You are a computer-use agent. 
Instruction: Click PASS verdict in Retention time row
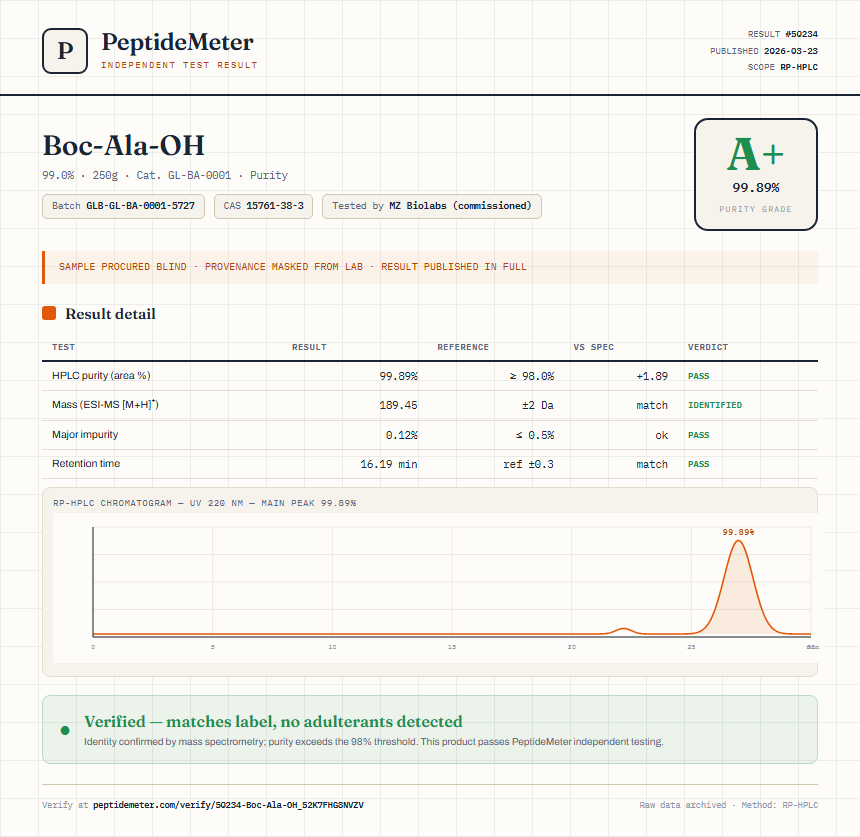coord(699,464)
